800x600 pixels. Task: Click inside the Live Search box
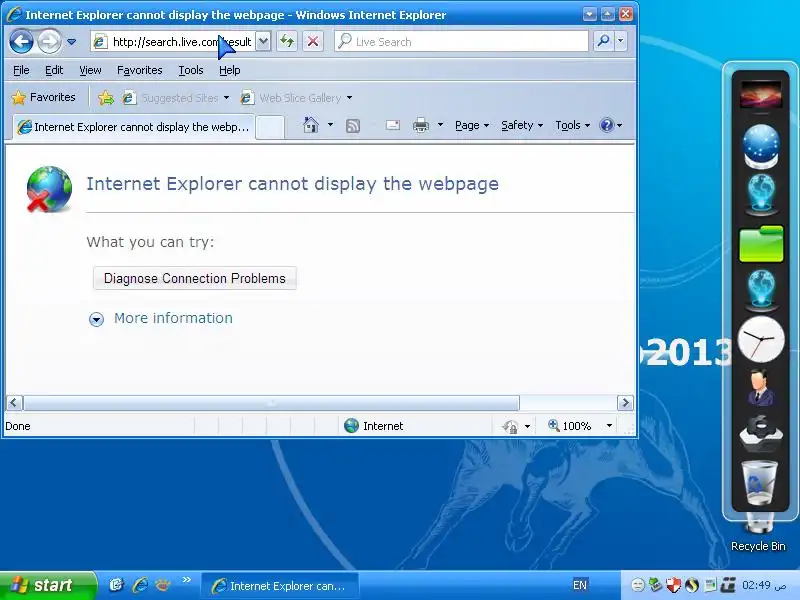pos(462,41)
